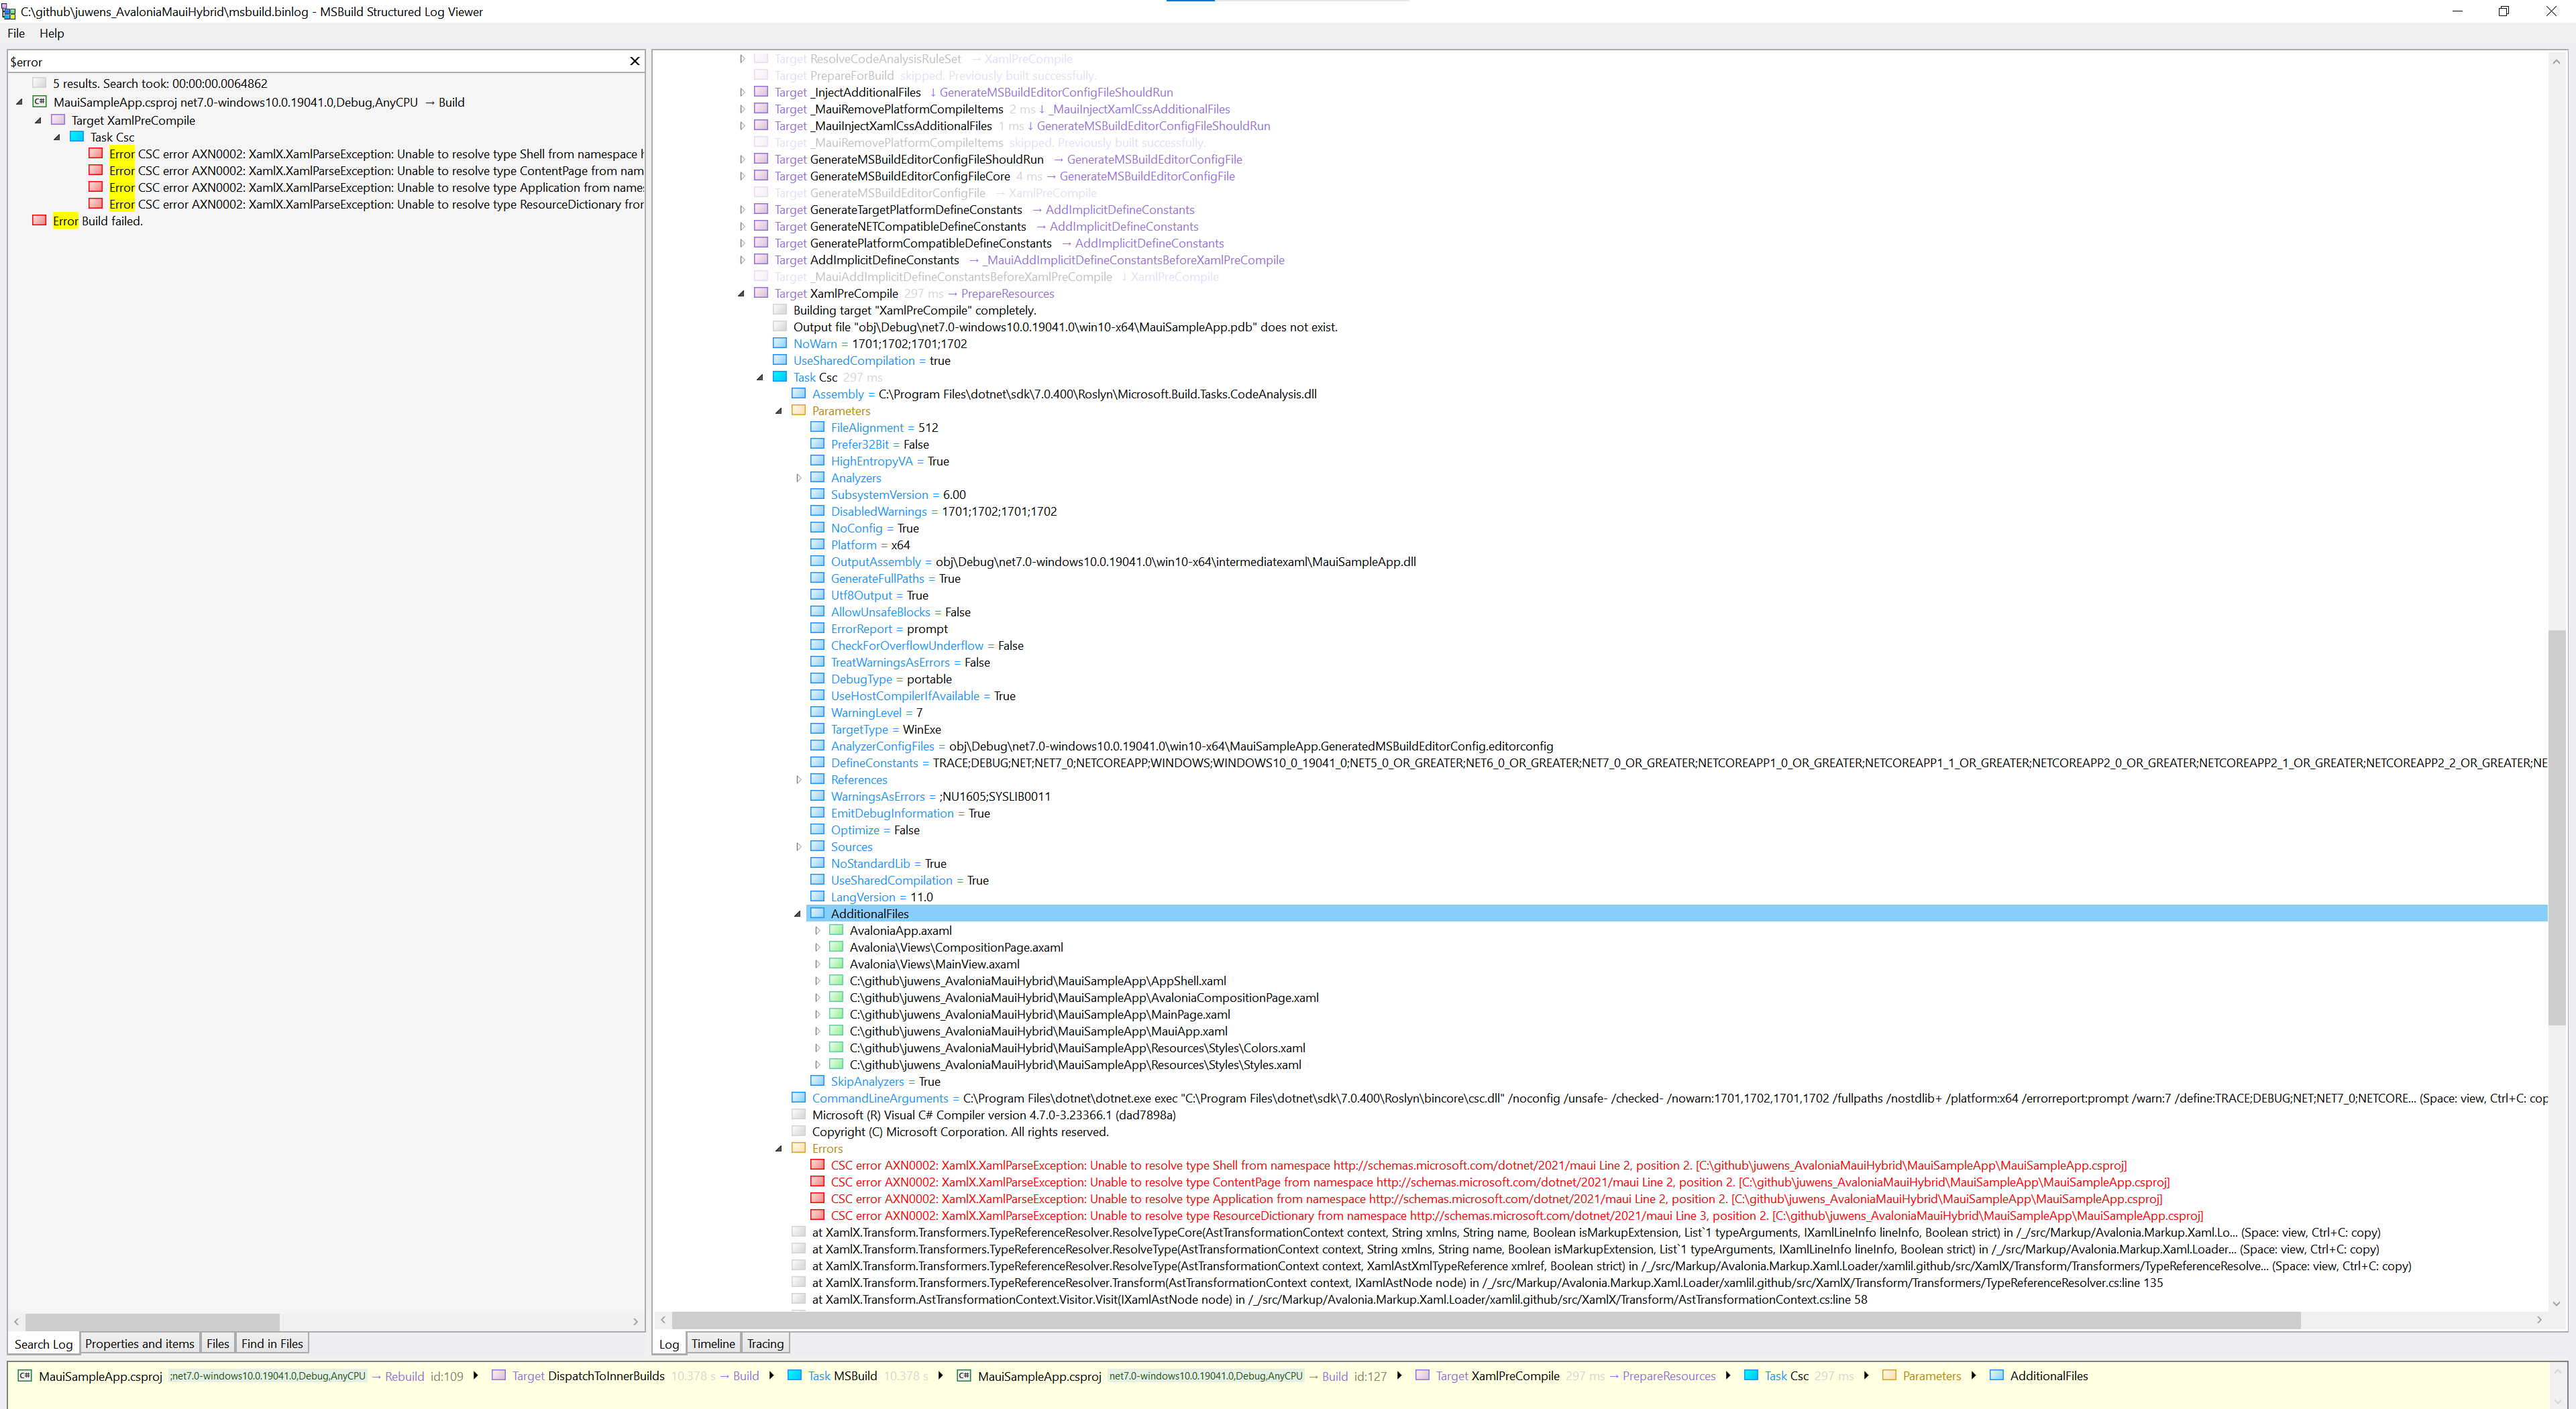
Task: Switch to the Timeline tab
Action: click(x=712, y=1343)
